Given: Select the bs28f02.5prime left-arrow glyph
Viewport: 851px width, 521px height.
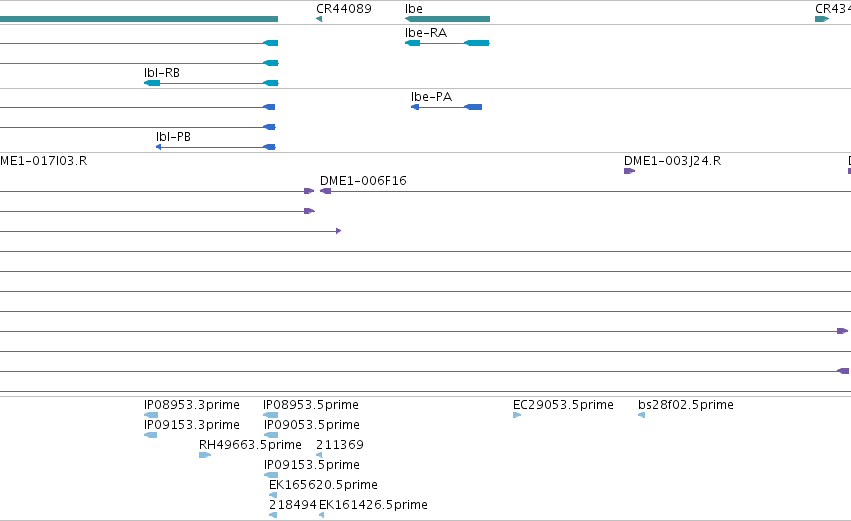Looking at the screenshot, I should (642, 415).
